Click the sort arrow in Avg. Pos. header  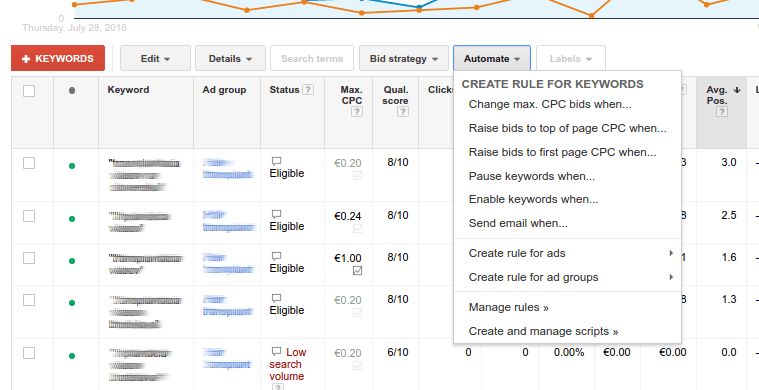point(737,90)
